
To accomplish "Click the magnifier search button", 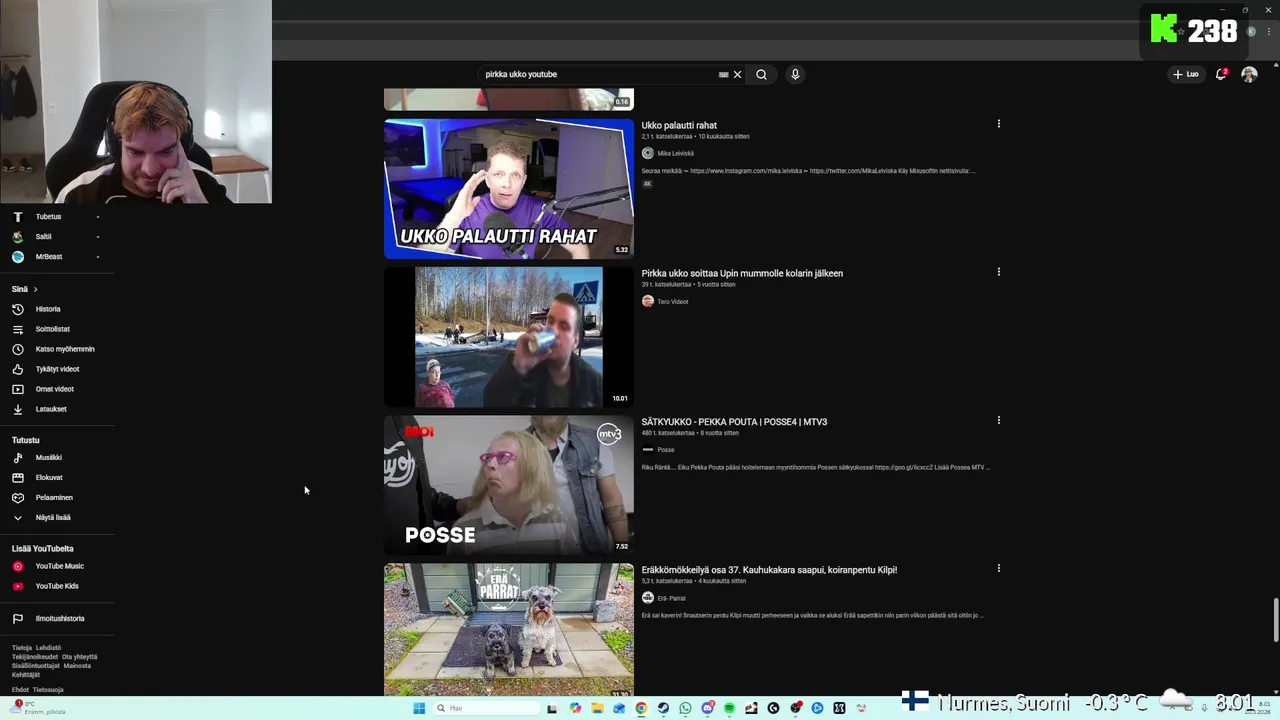I will point(761,74).
